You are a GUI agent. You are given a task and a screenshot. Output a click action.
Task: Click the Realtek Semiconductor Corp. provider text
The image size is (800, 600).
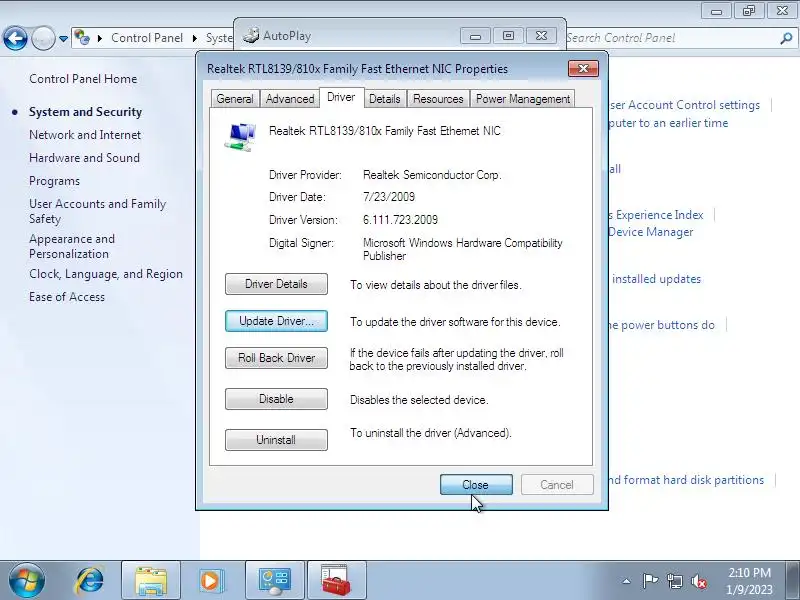[x=432, y=175]
